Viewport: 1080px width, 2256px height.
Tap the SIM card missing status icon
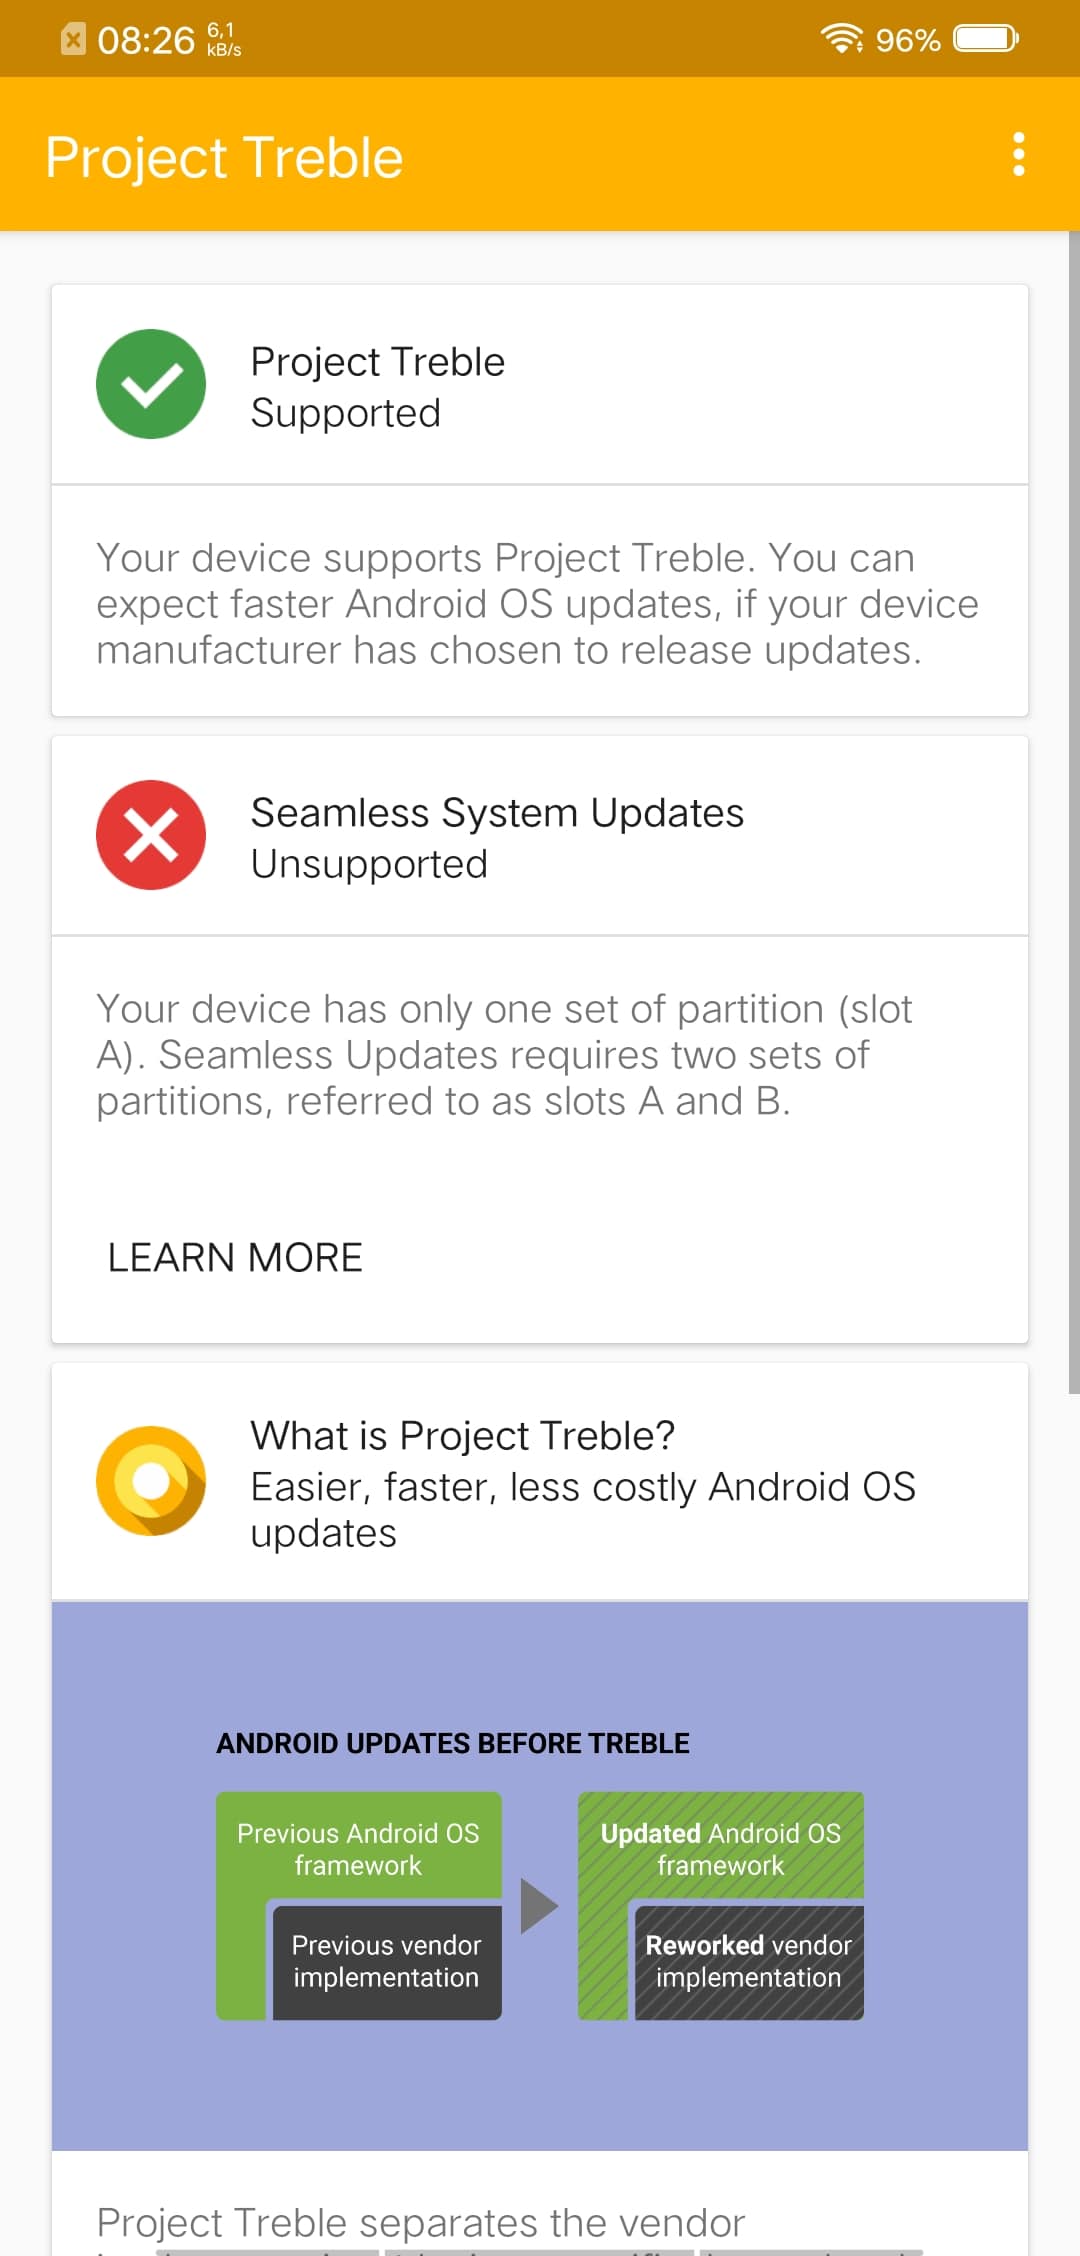click(73, 40)
